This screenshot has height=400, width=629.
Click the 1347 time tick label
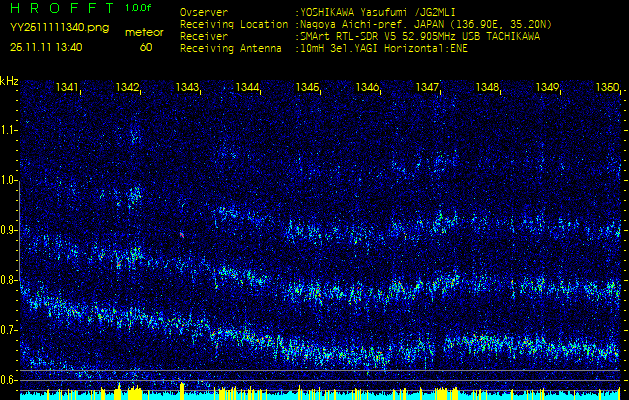tap(428, 88)
